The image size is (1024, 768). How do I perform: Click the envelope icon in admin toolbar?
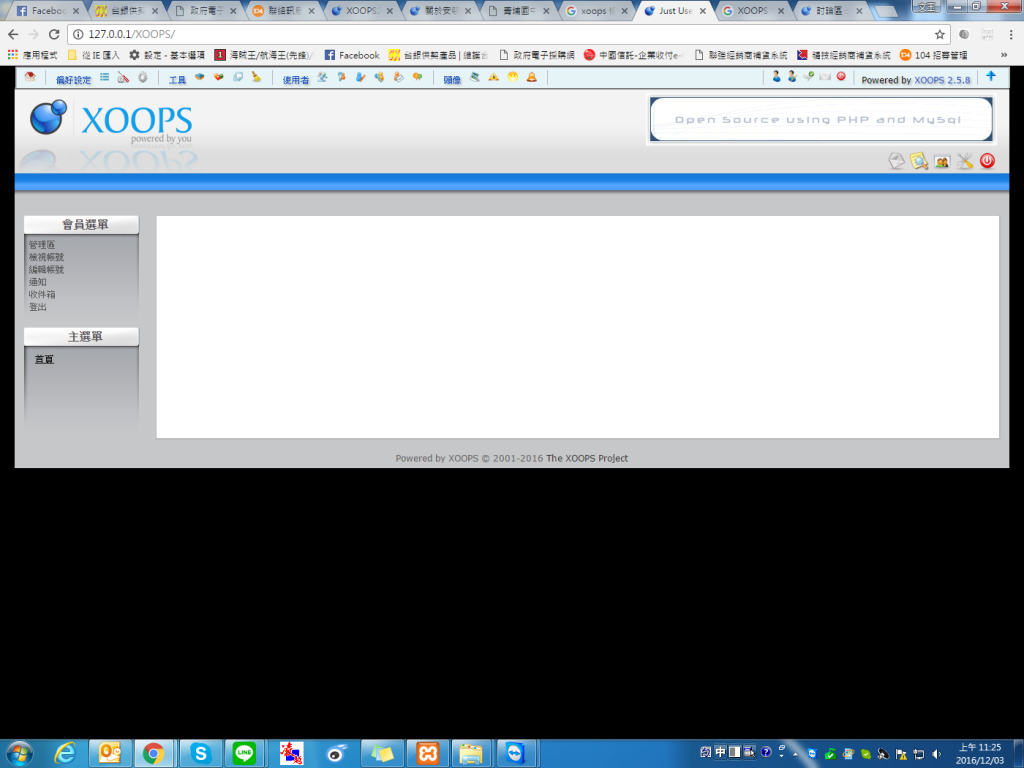click(824, 77)
